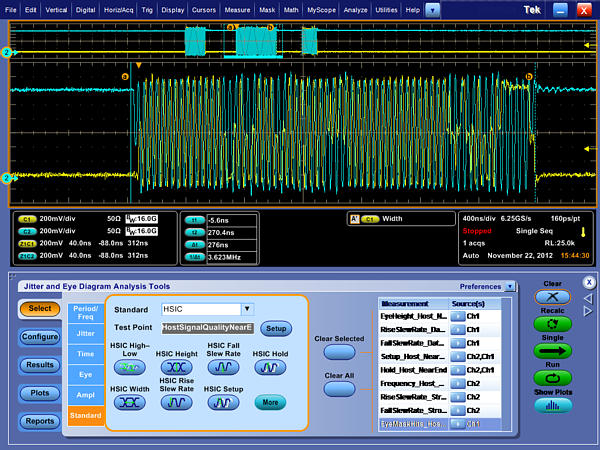Click the Clear Selected button
Image resolution: width=600 pixels, height=450 pixels.
point(338,352)
